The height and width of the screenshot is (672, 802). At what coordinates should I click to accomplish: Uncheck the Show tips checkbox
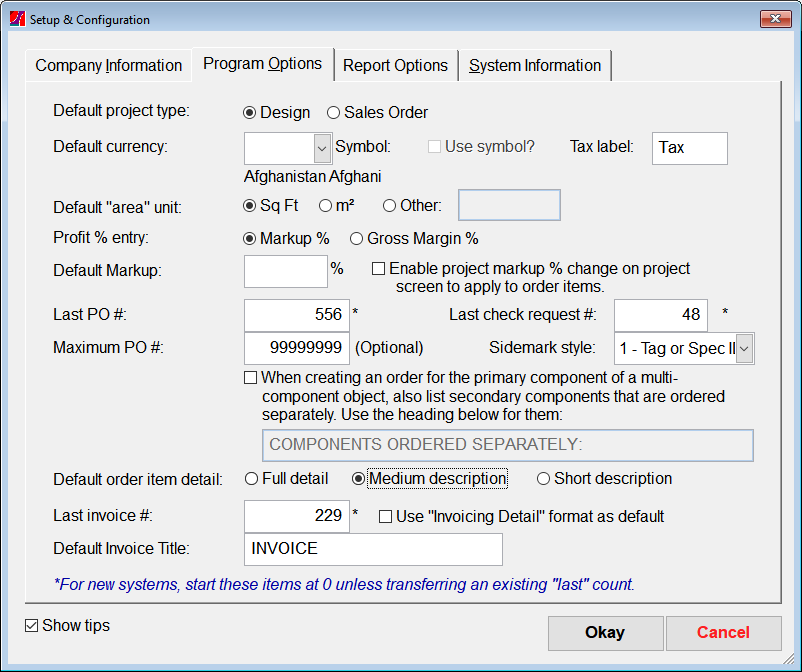click(32, 625)
